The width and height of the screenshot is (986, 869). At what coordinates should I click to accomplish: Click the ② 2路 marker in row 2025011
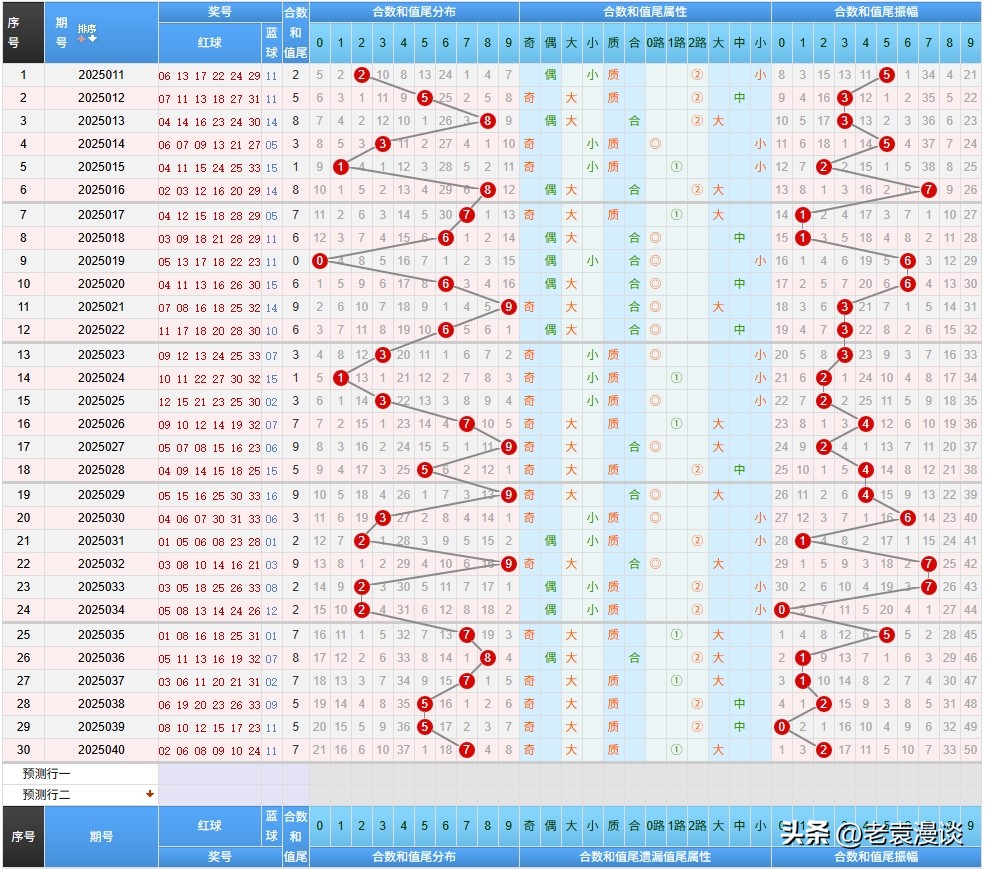697,74
